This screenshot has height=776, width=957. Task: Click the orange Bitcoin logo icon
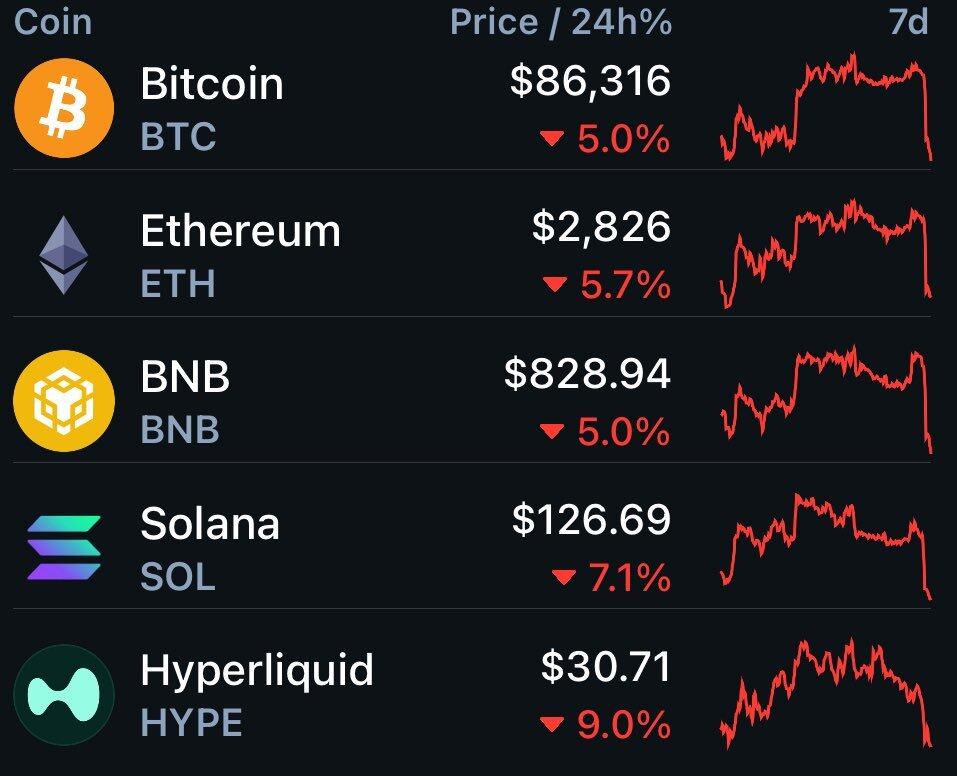click(x=64, y=108)
